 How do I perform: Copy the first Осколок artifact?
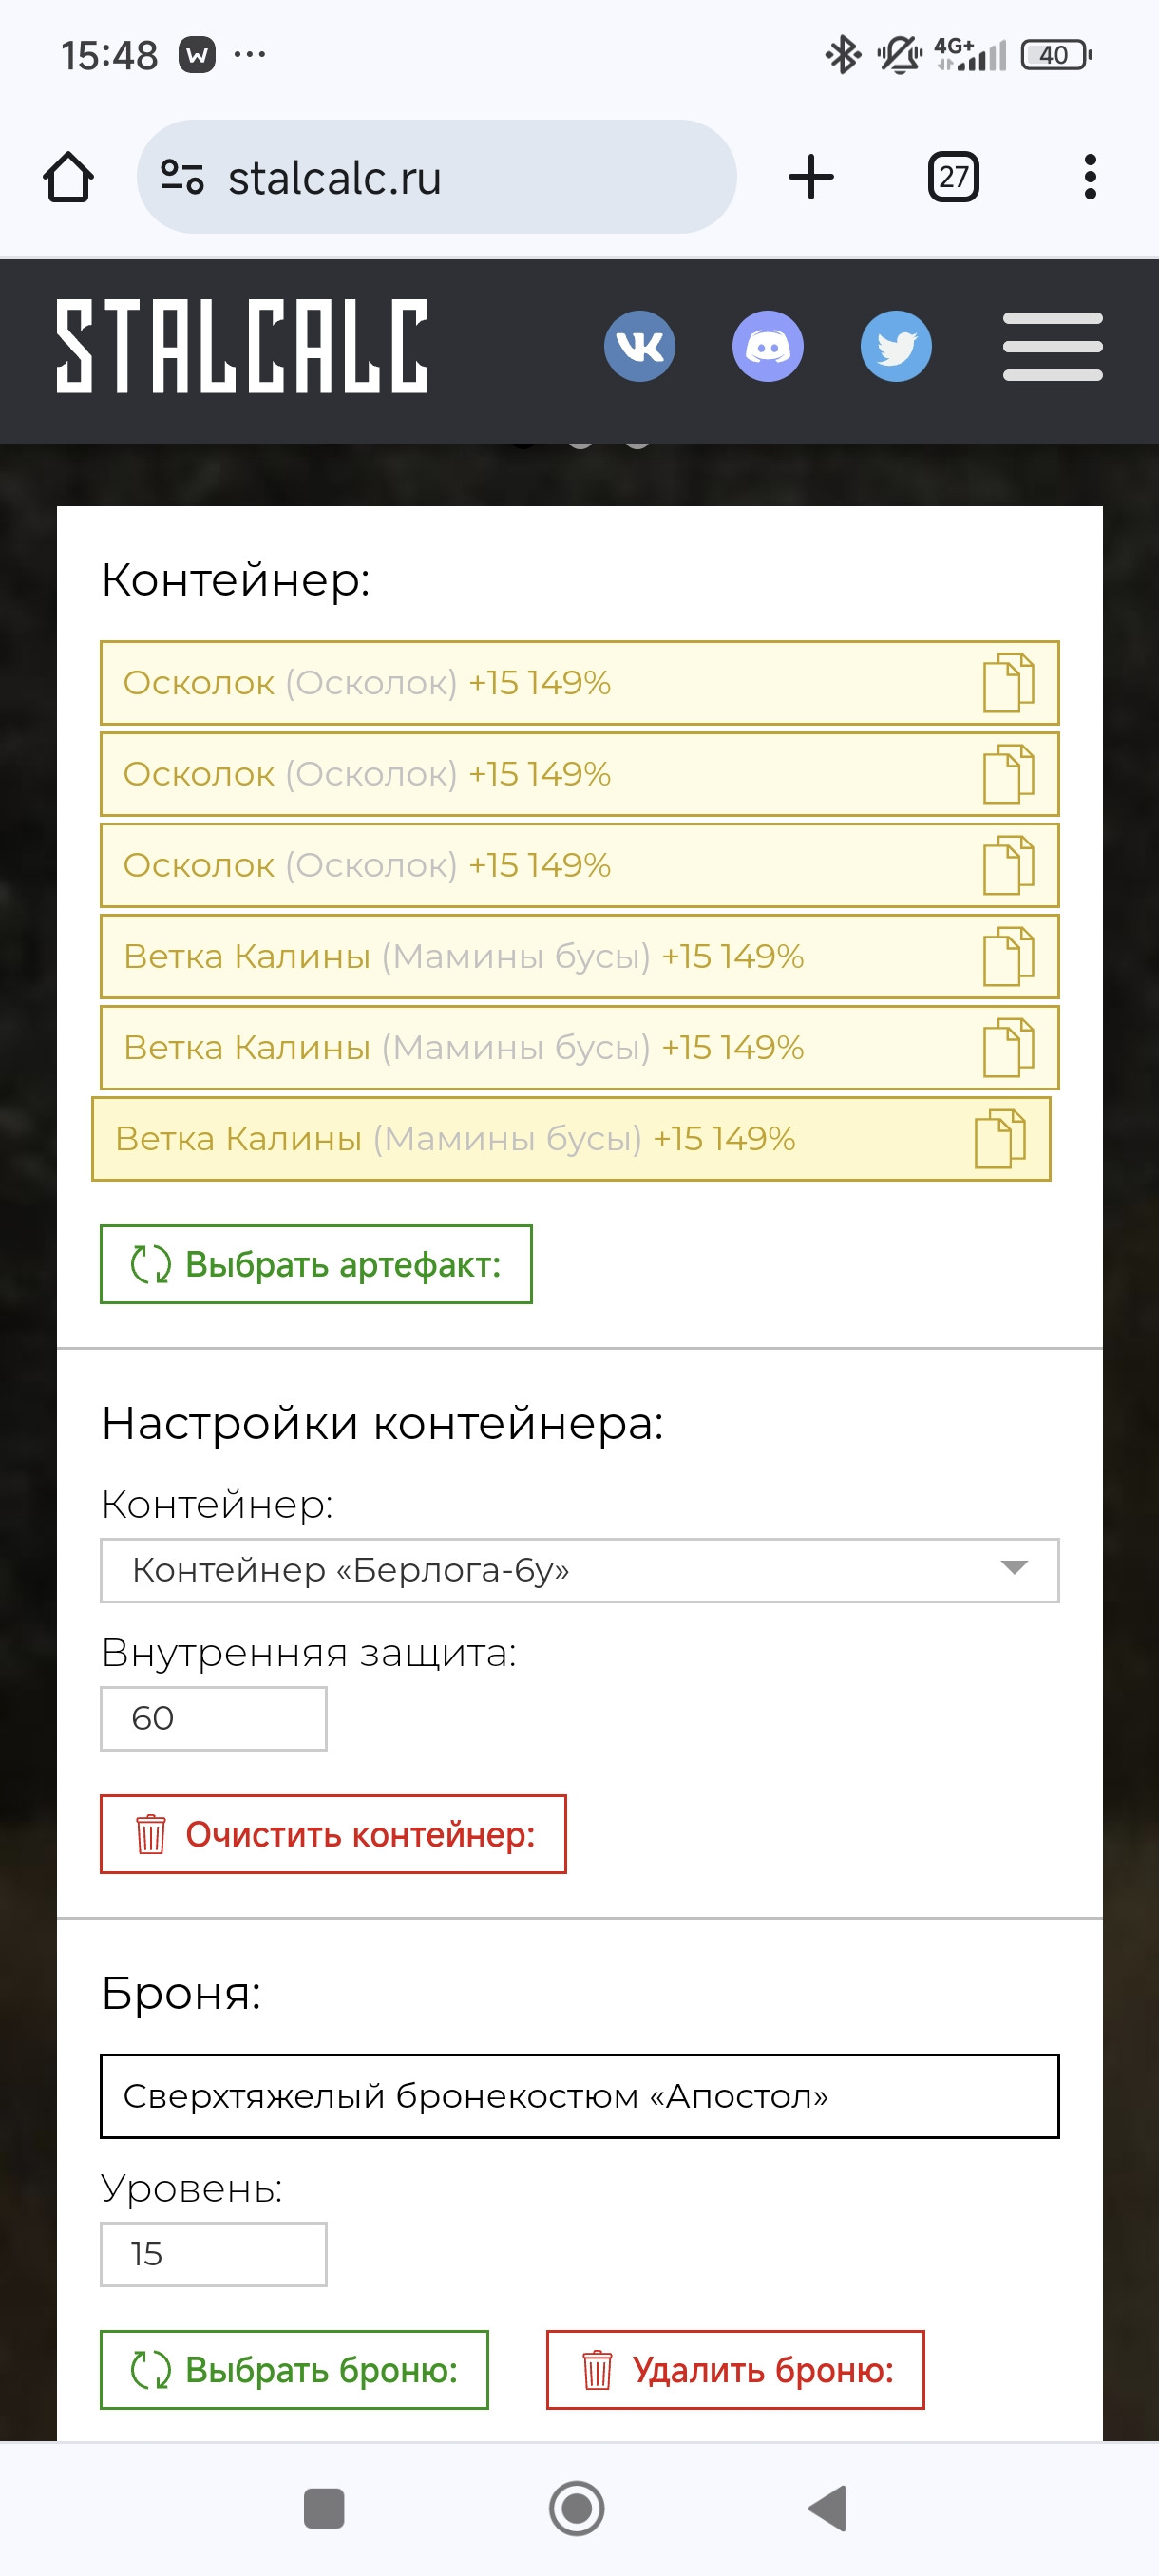pos(1008,683)
